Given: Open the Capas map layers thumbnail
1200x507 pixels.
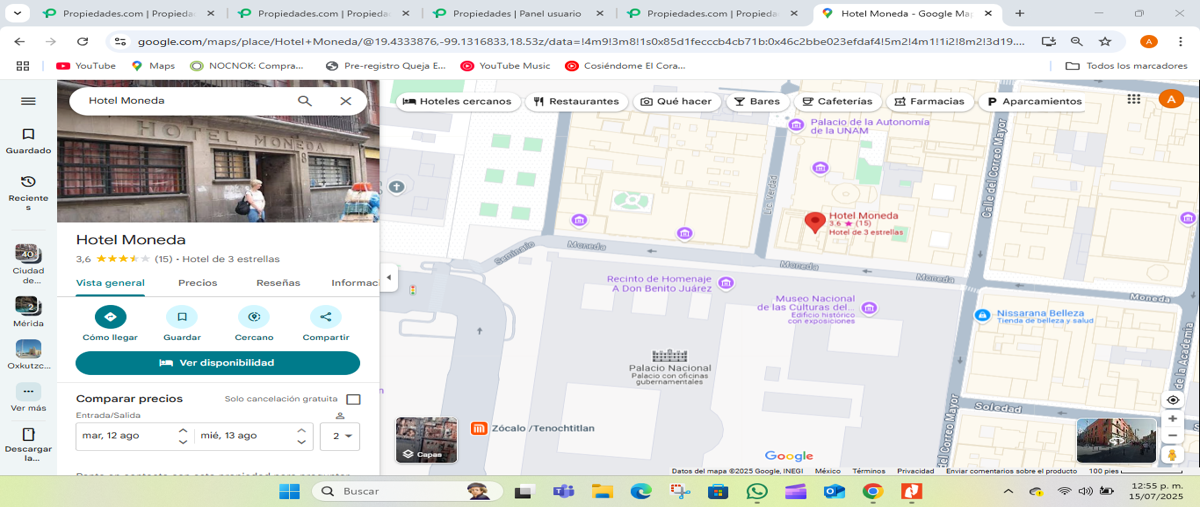Looking at the screenshot, I should [x=427, y=440].
